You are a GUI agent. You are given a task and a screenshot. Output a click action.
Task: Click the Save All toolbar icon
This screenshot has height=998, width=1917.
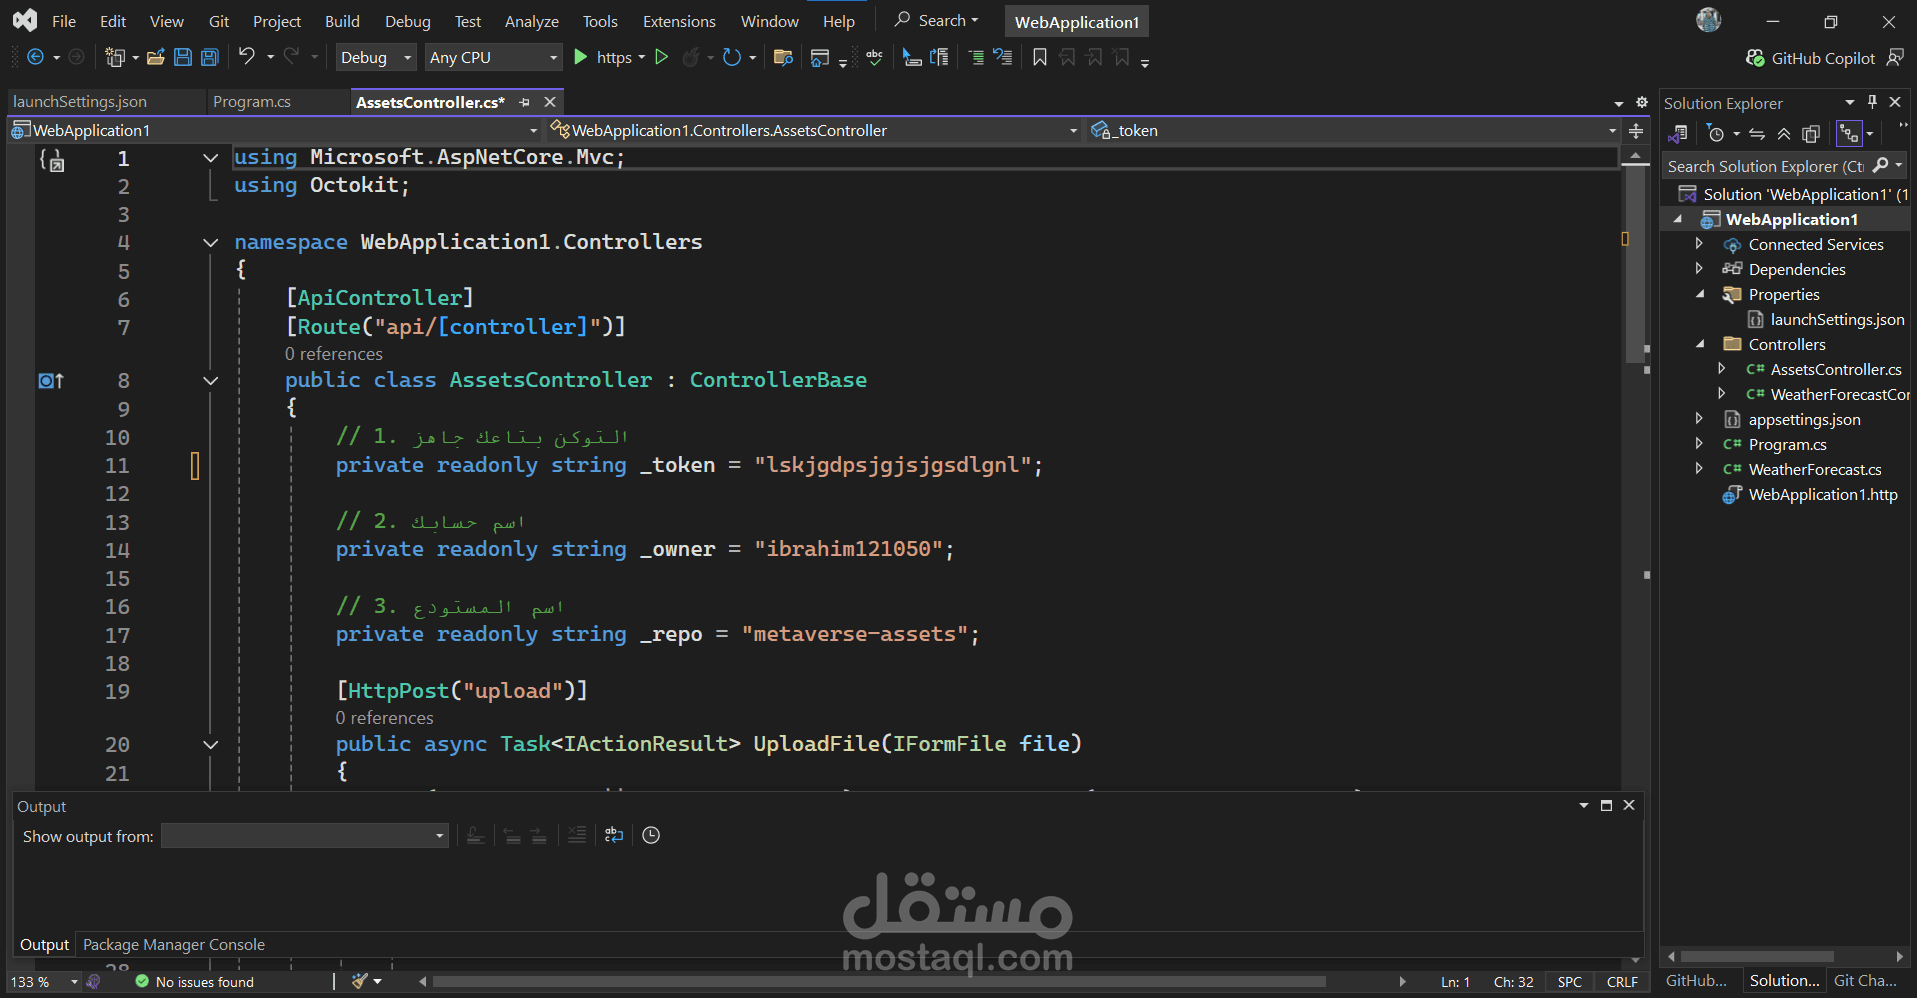tap(210, 58)
